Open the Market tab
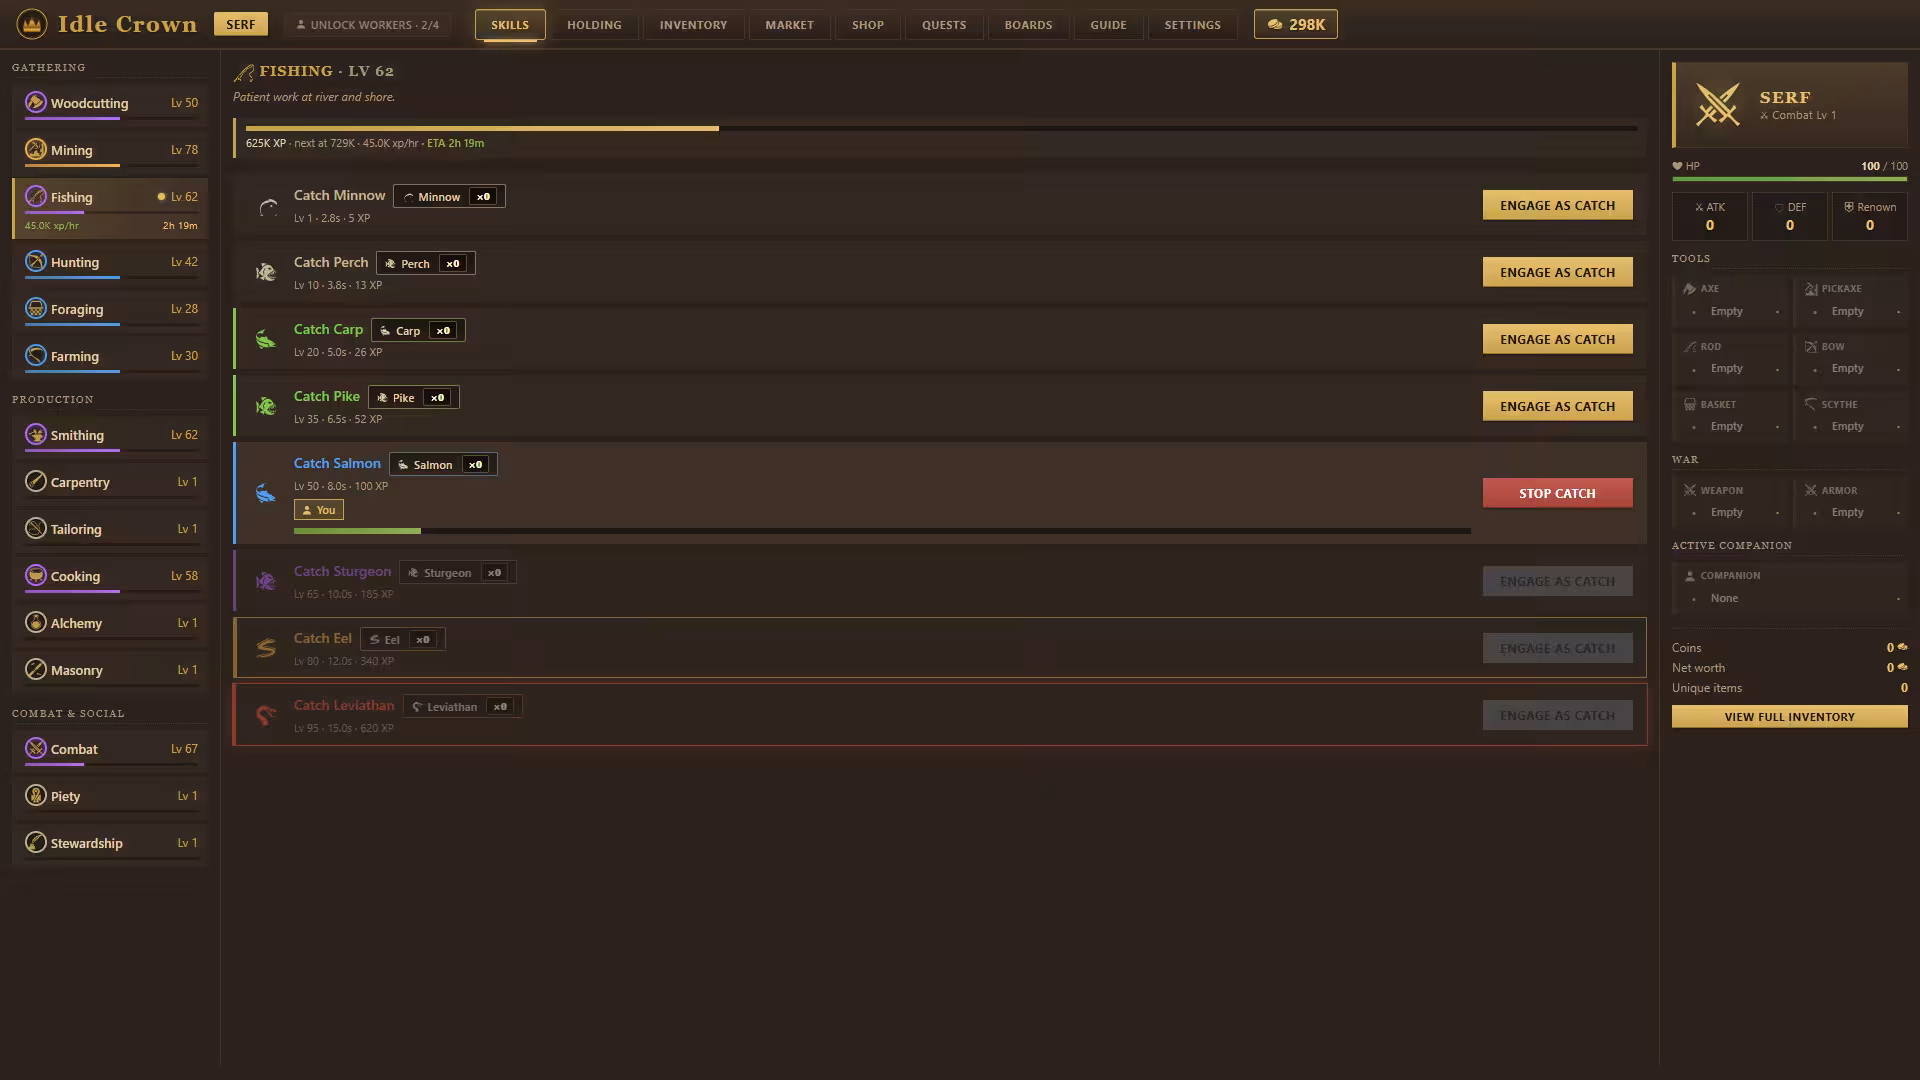The width and height of the screenshot is (1920, 1080). [789, 25]
